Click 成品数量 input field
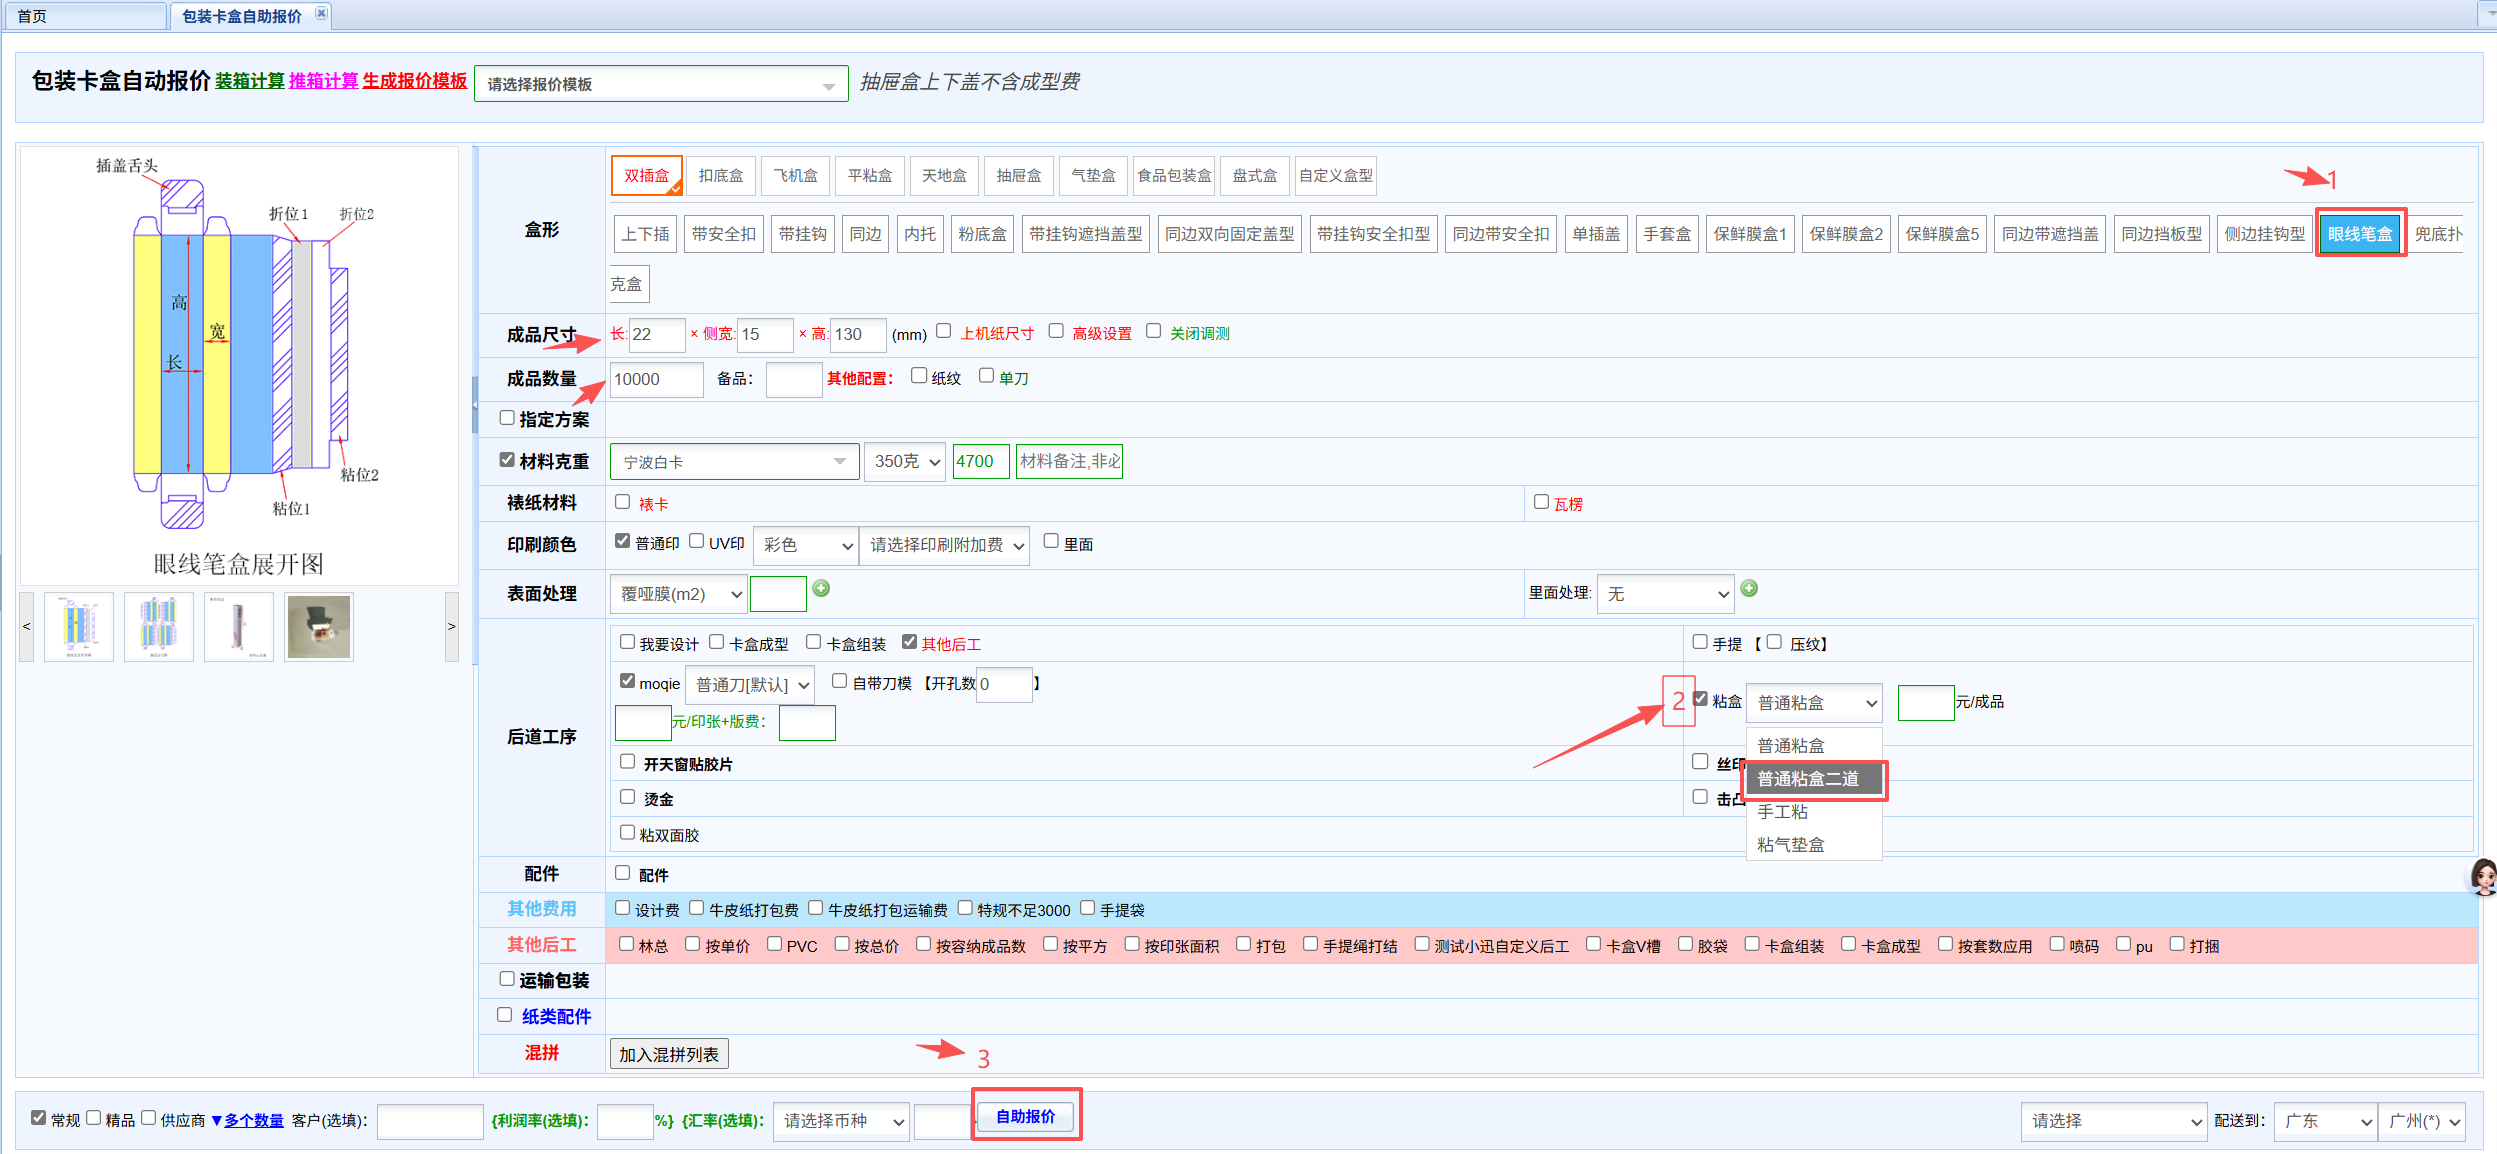 [656, 379]
